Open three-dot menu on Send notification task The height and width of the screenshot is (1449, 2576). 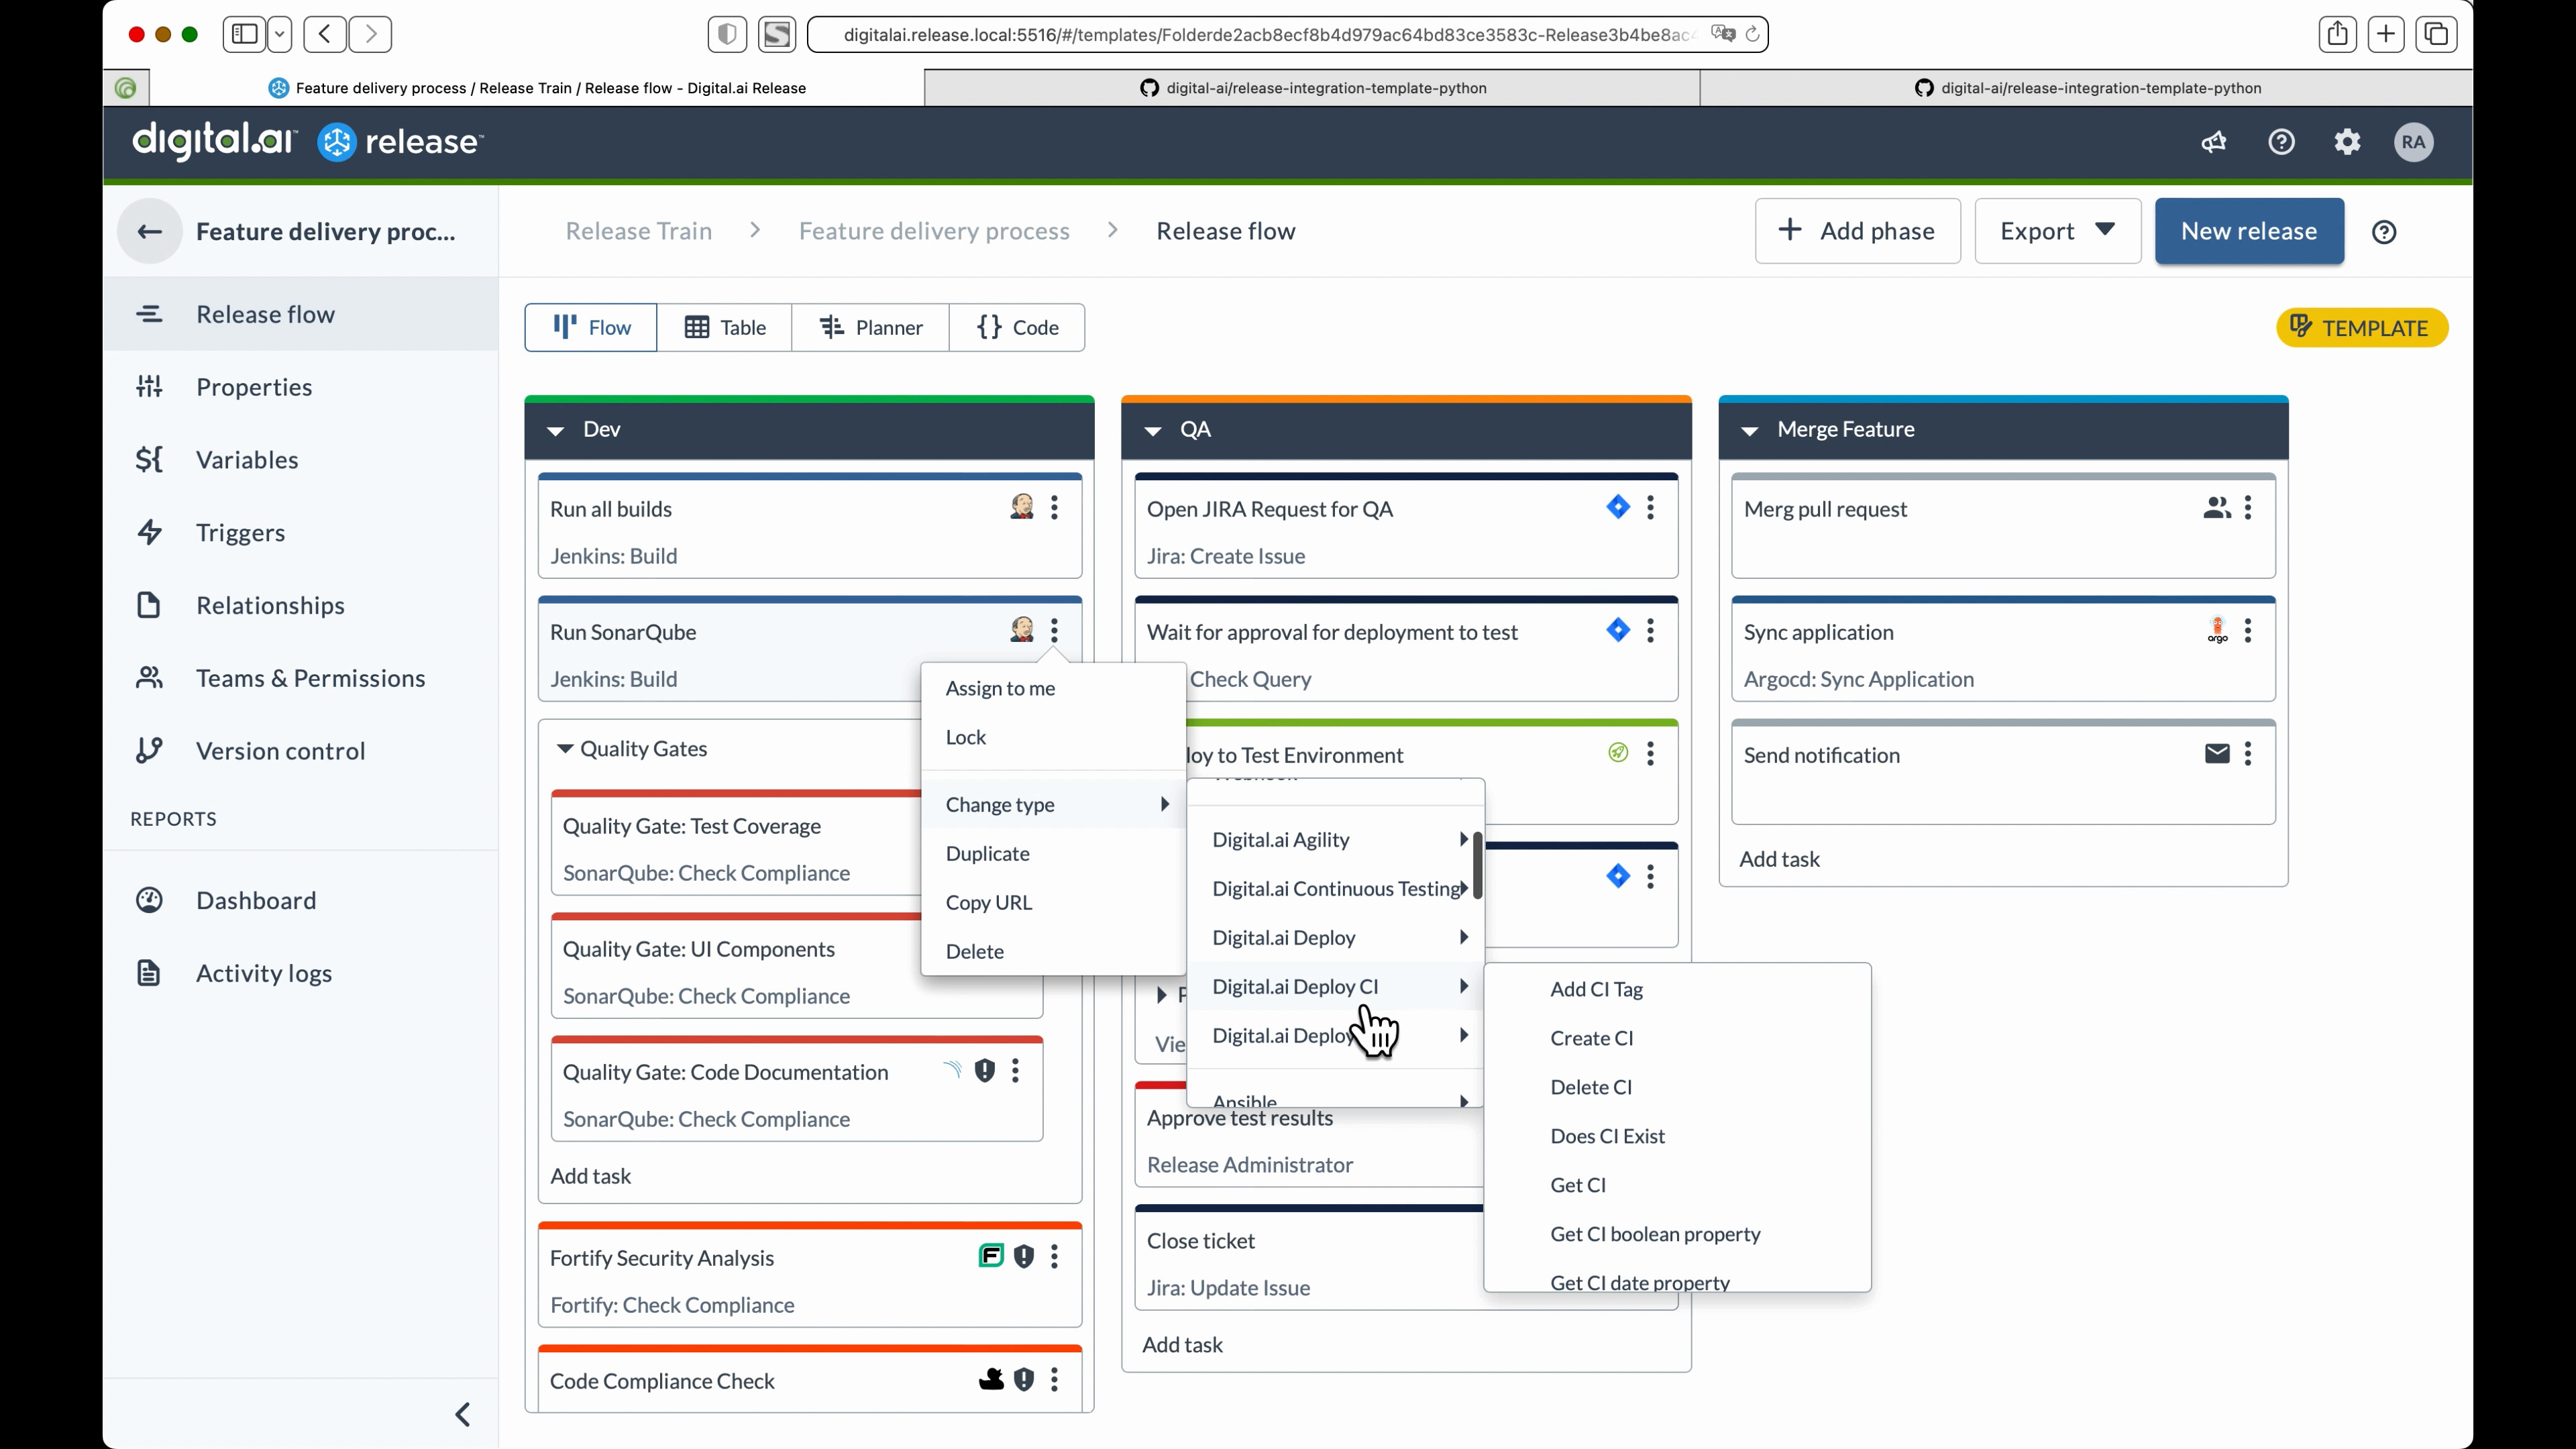coord(2248,754)
